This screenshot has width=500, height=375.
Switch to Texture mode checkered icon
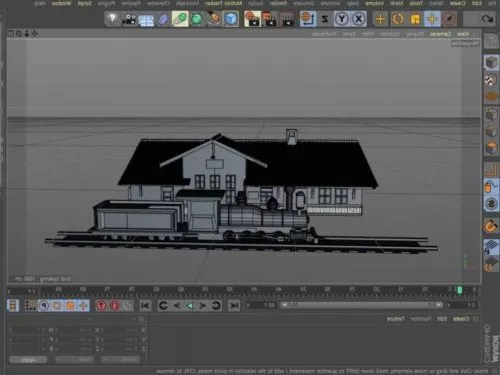click(x=491, y=80)
